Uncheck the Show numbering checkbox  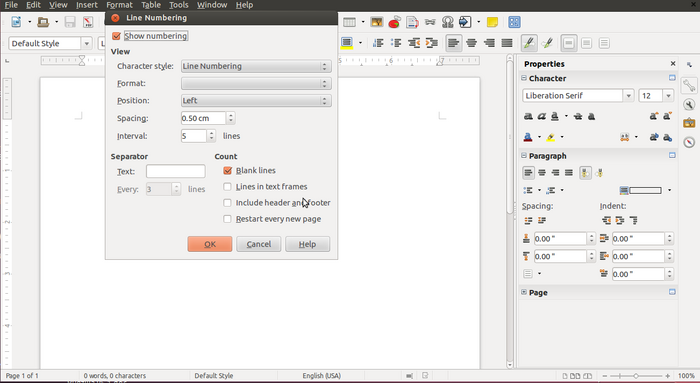pos(117,36)
